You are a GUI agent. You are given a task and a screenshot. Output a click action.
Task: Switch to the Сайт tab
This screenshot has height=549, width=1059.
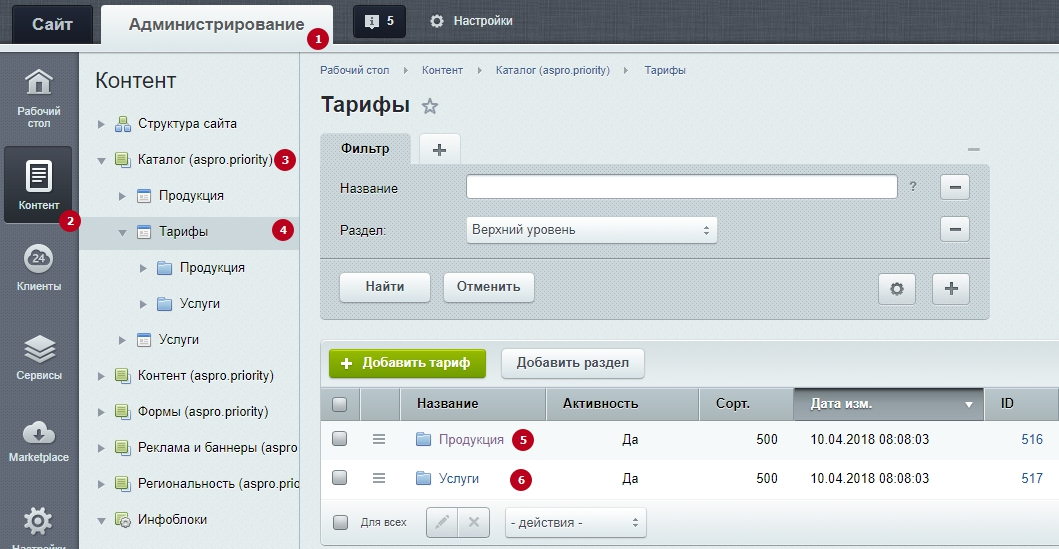[52, 24]
